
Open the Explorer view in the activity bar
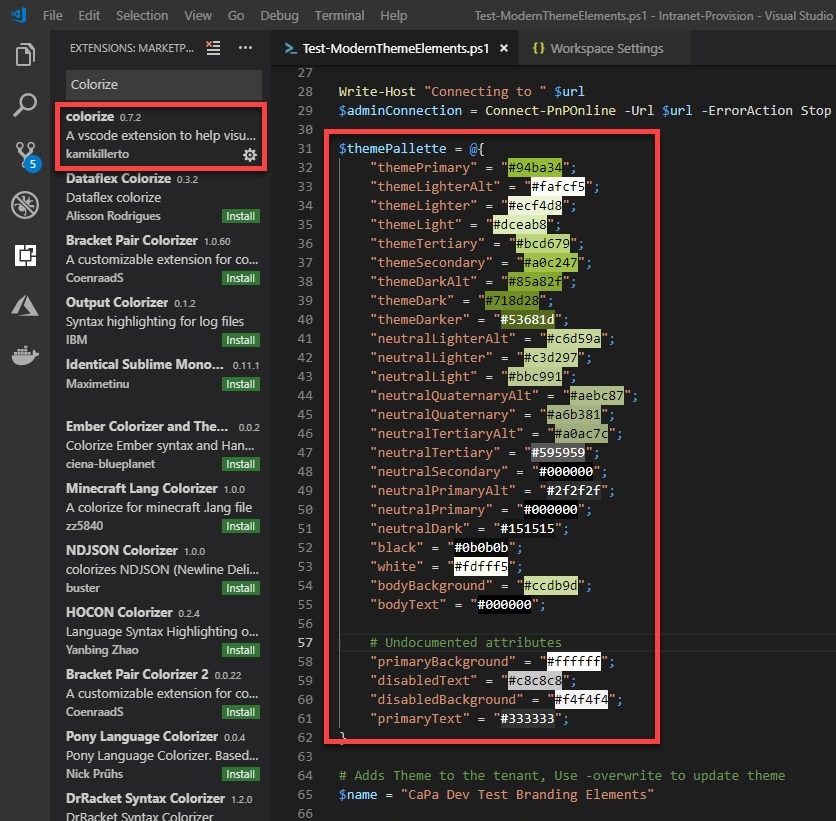25,56
